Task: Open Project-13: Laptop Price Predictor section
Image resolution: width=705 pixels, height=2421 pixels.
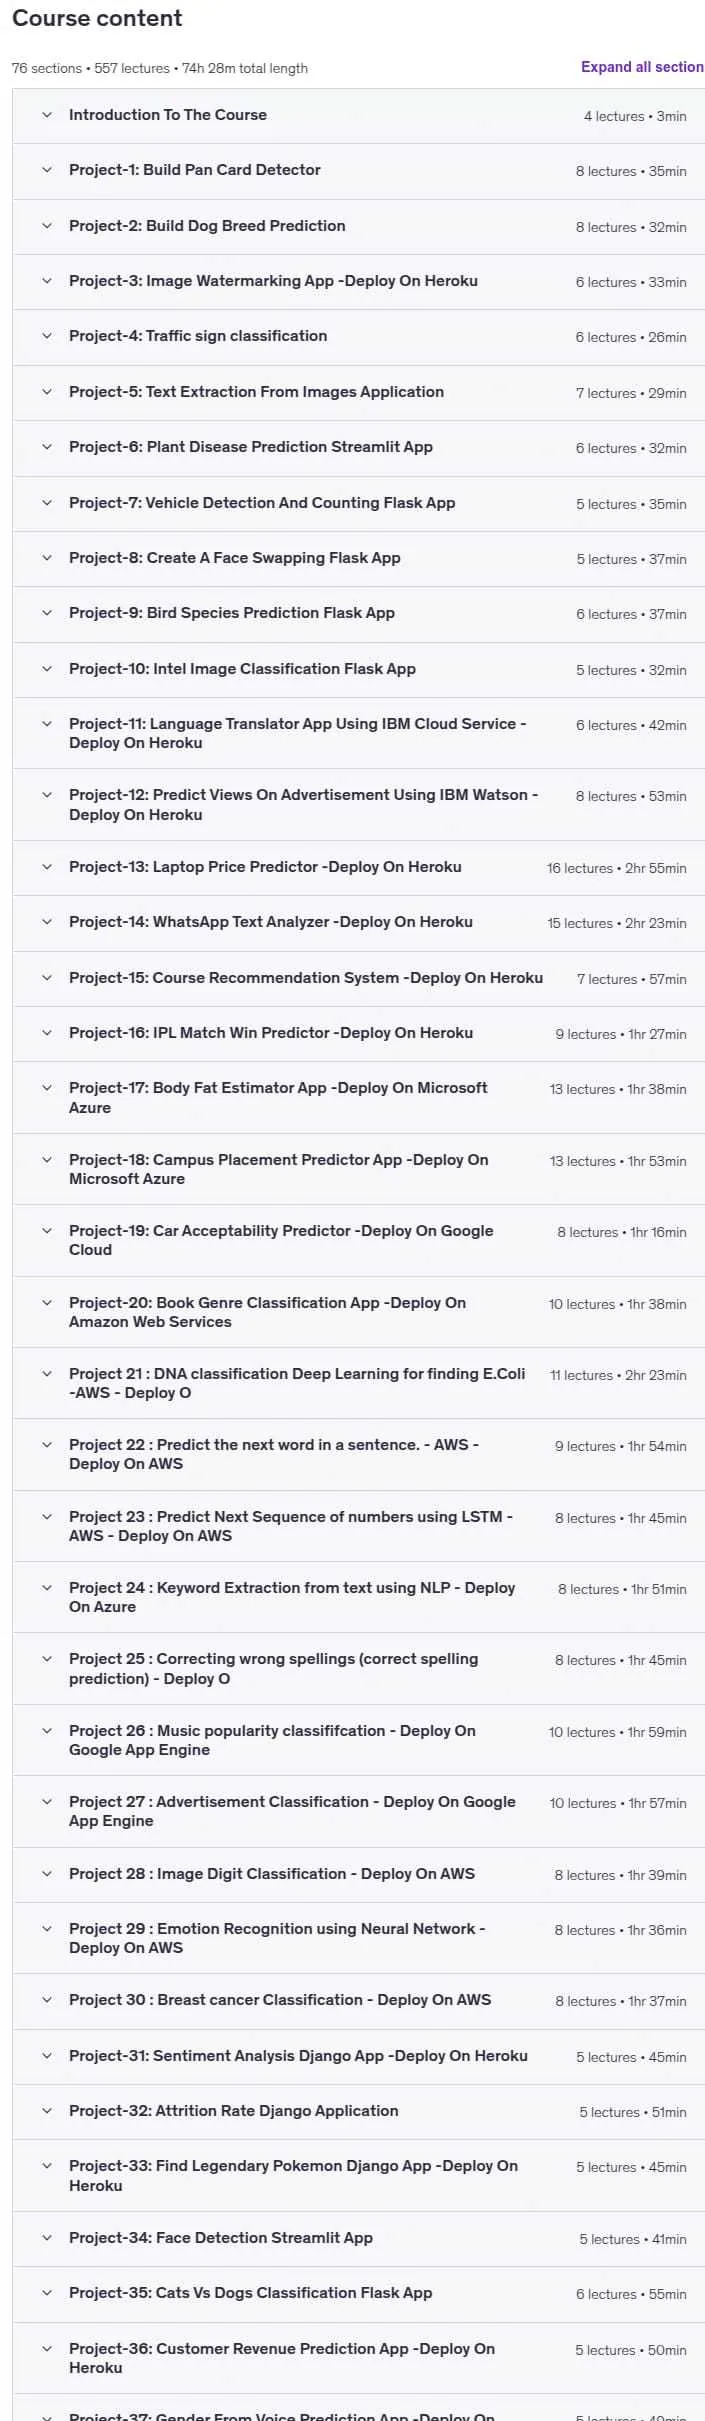Action: point(358,867)
